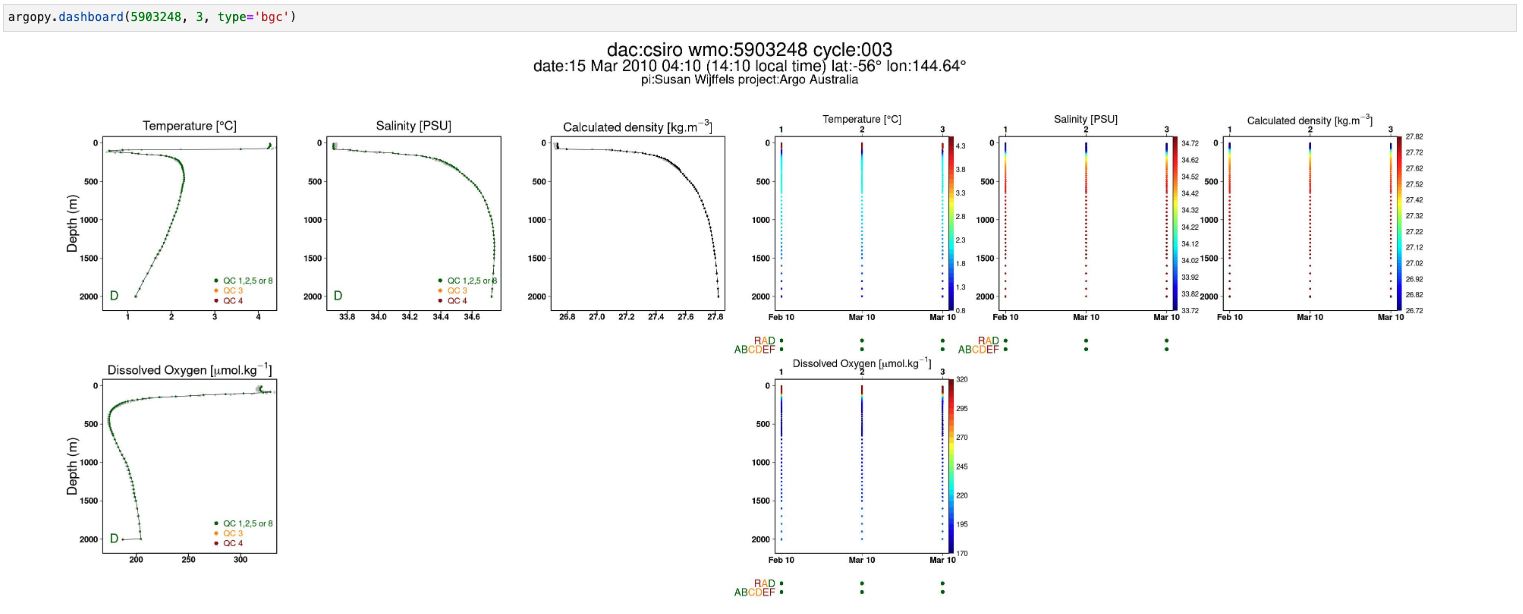Image resolution: width=1523 pixels, height=614 pixels.
Task: Click the ABCDEF label under the Dissolved Oxygen section
Action: click(756, 592)
